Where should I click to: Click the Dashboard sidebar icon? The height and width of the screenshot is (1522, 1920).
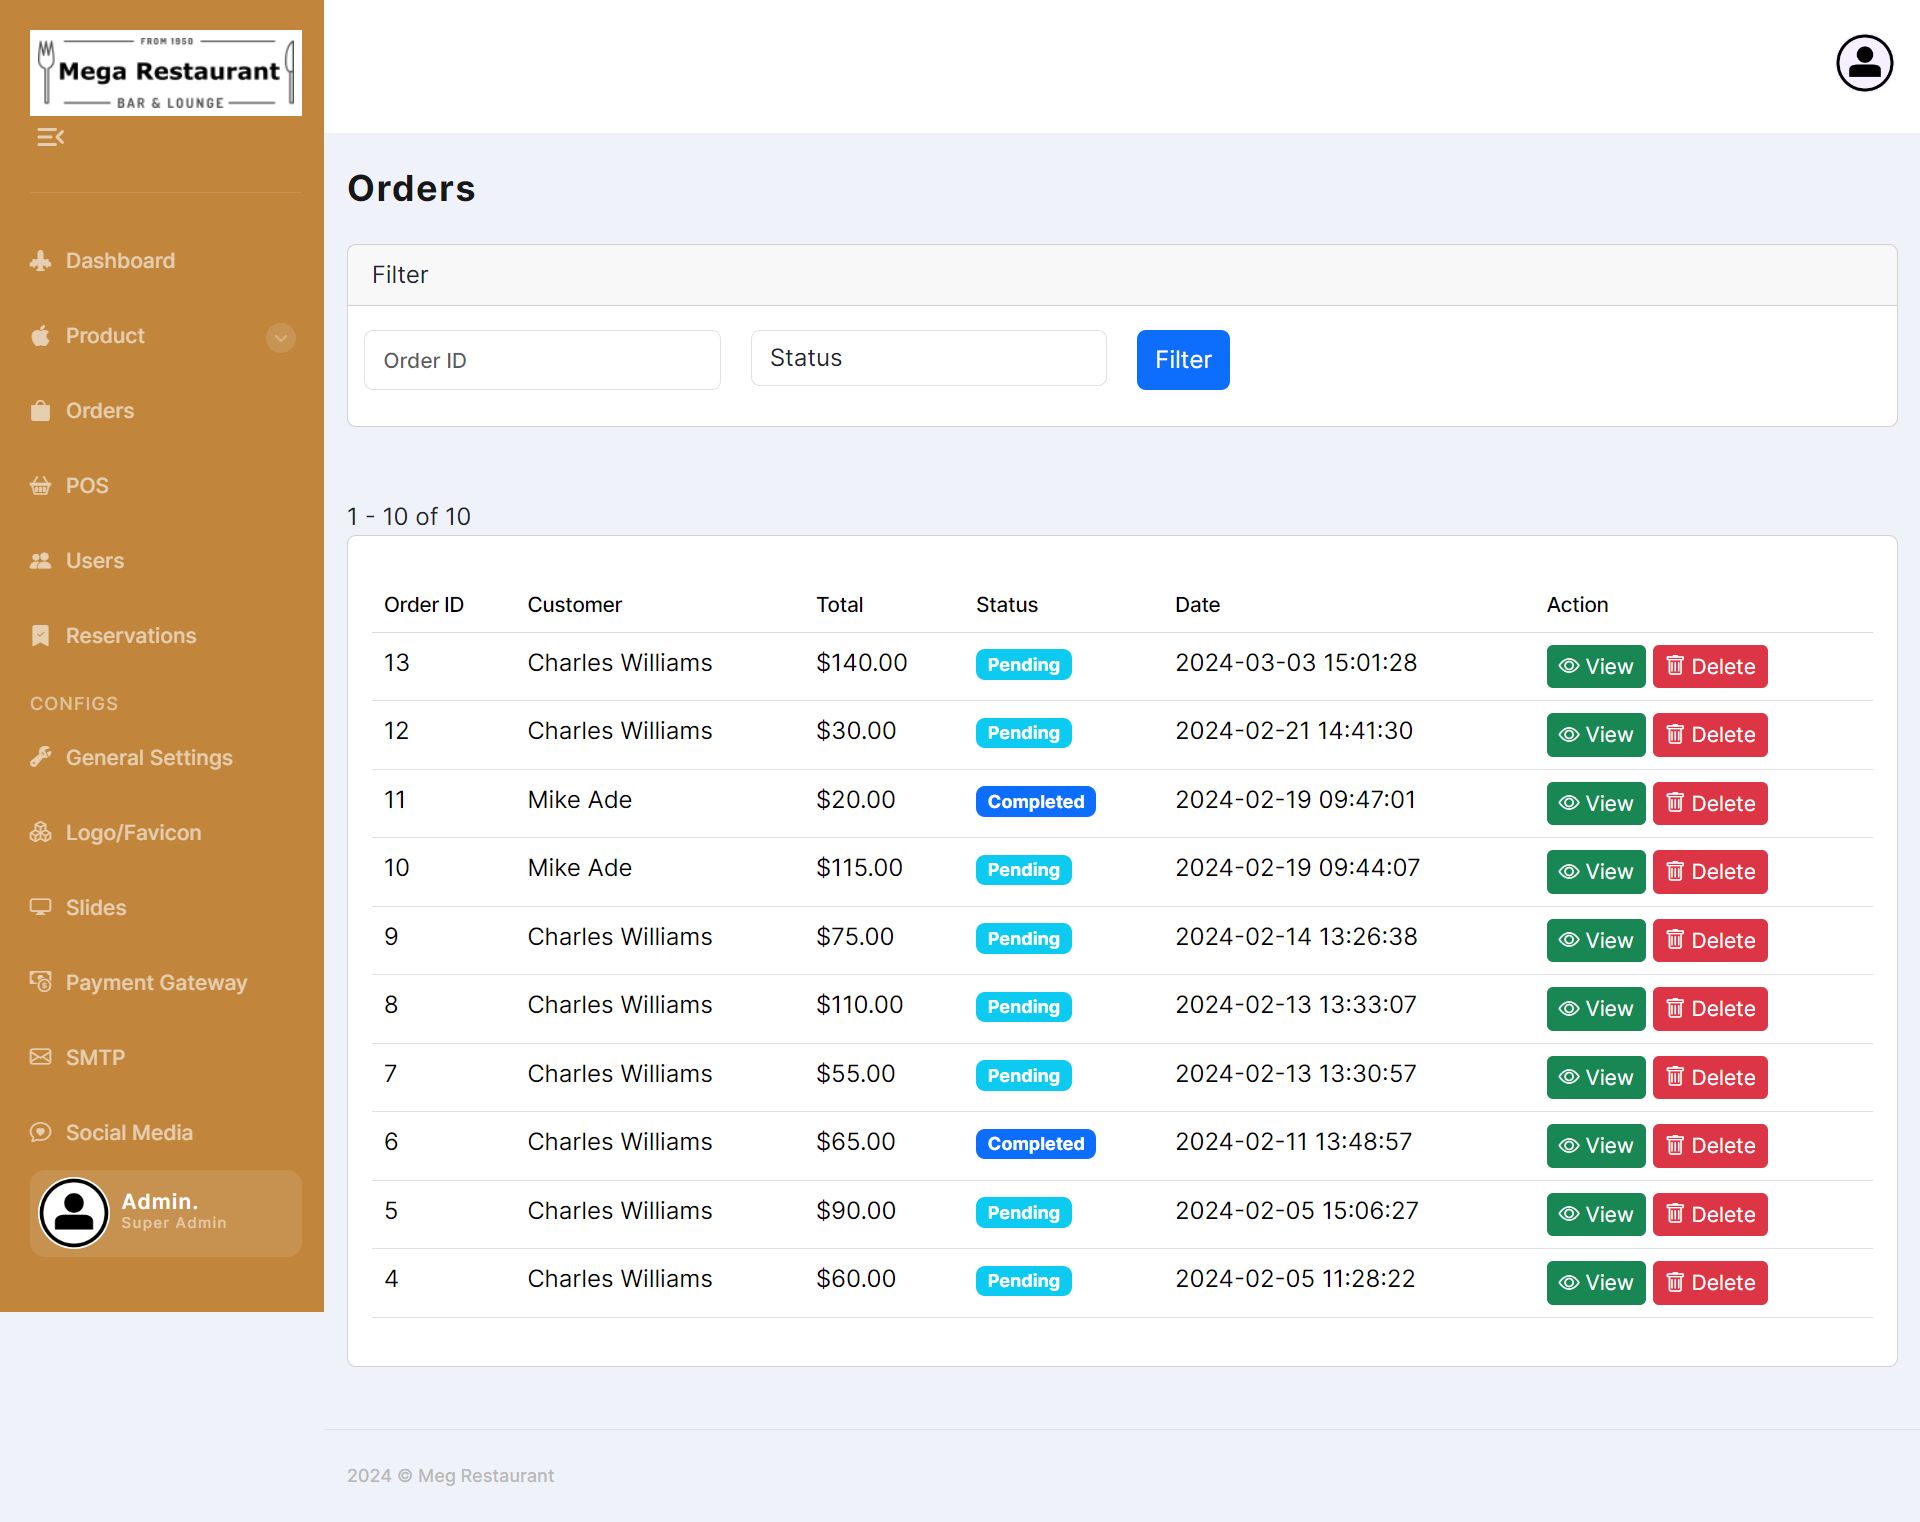click(40, 261)
